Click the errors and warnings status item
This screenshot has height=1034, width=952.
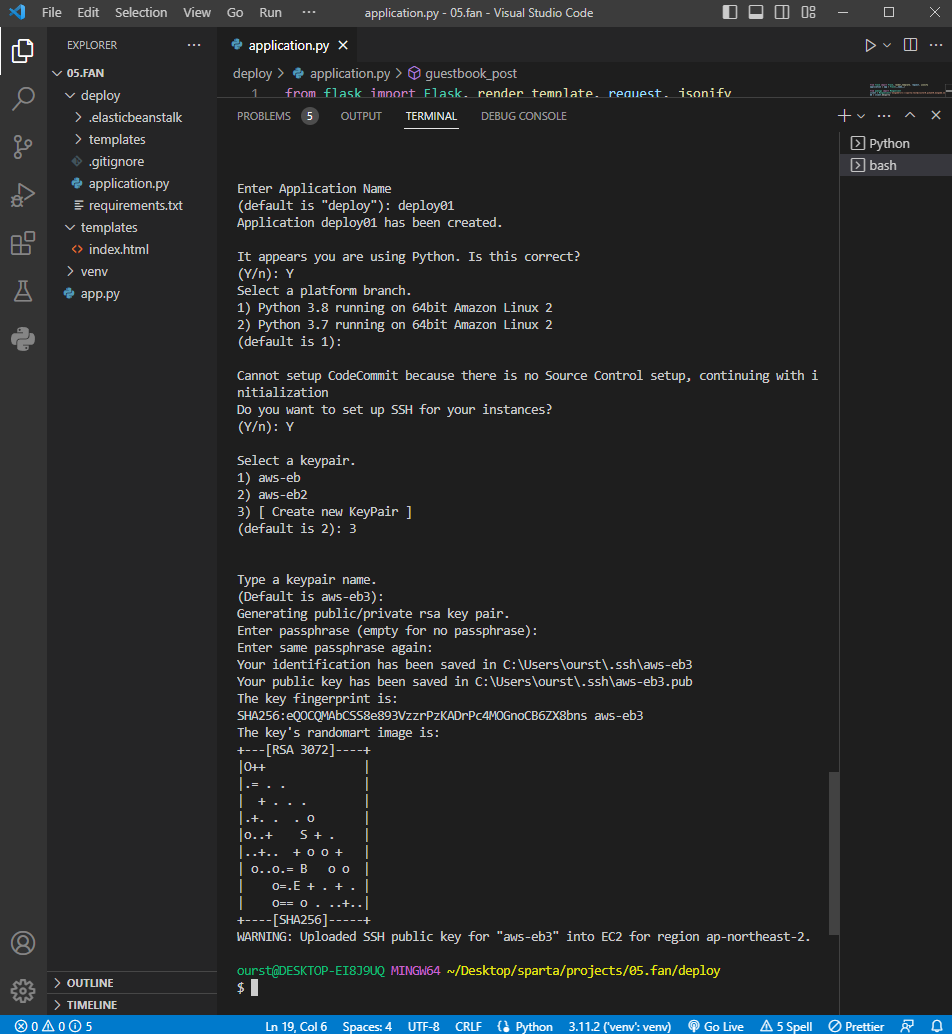pyautogui.click(x=53, y=1026)
